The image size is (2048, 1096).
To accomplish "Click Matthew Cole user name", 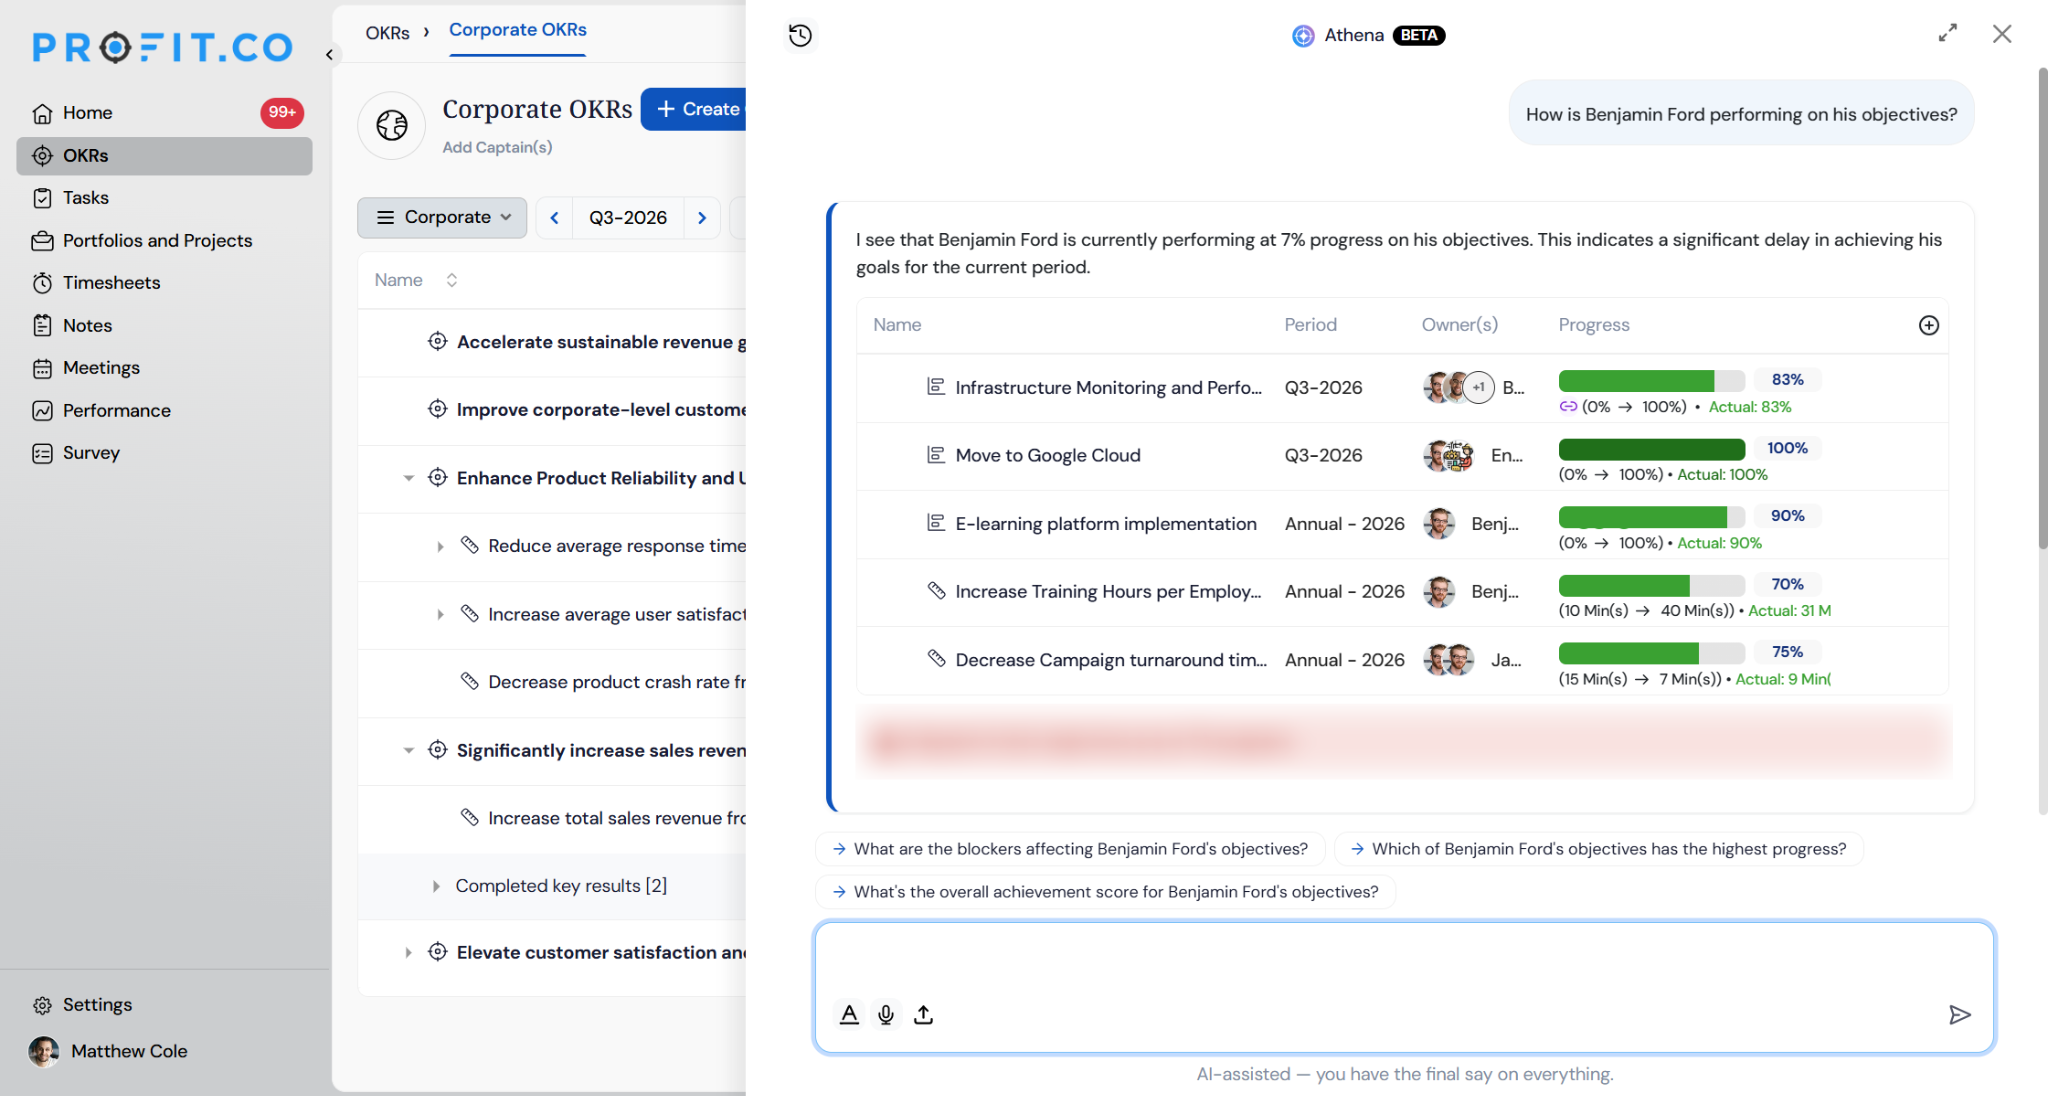I will [129, 1051].
